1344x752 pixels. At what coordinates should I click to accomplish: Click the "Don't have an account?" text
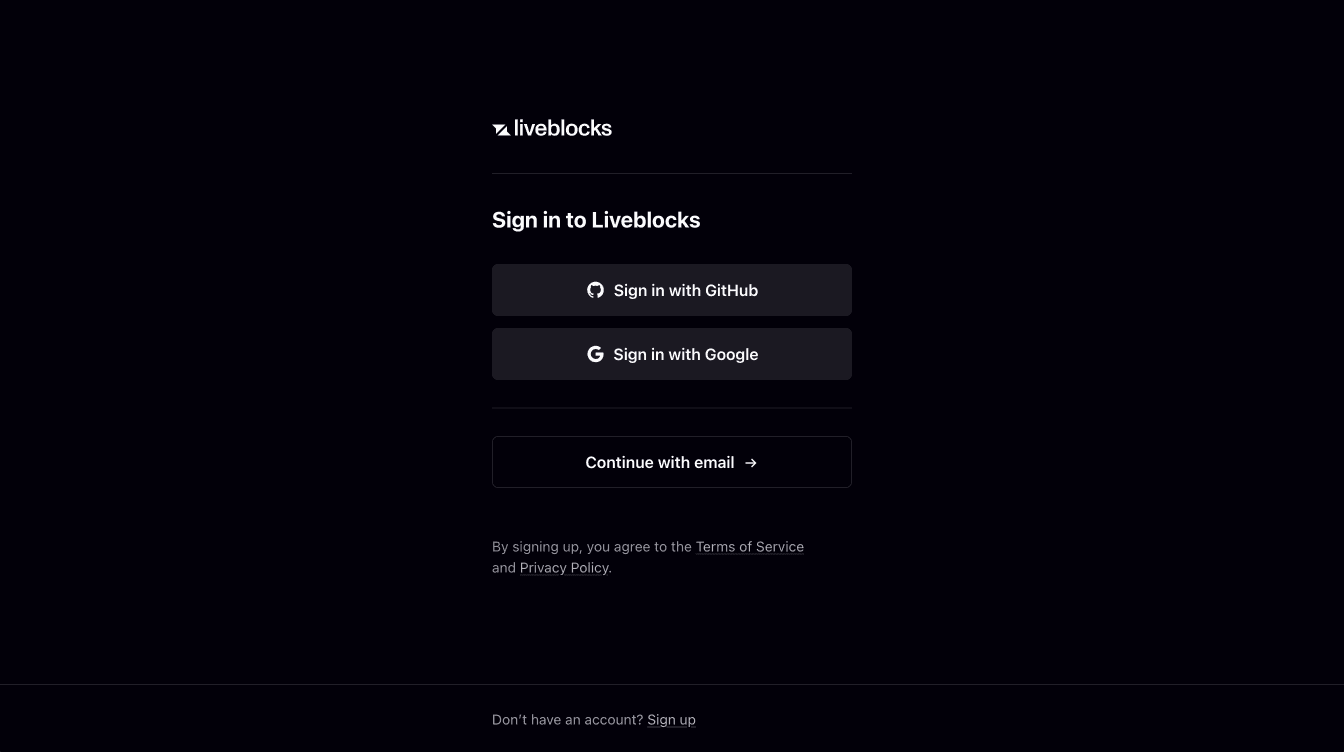pyautogui.click(x=567, y=720)
